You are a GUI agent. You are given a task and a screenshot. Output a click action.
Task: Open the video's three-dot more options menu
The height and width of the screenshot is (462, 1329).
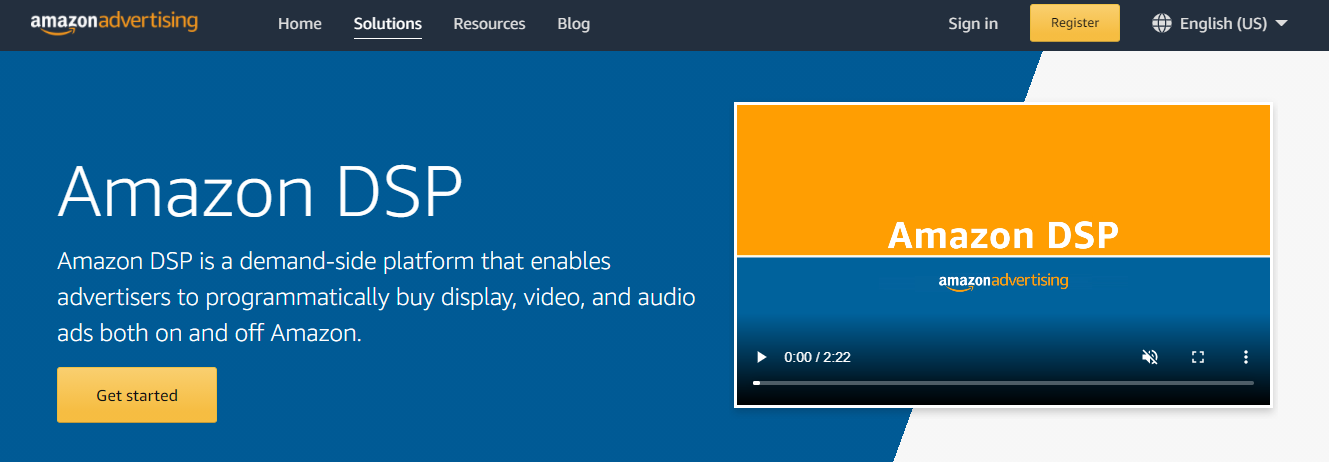[x=1246, y=357]
